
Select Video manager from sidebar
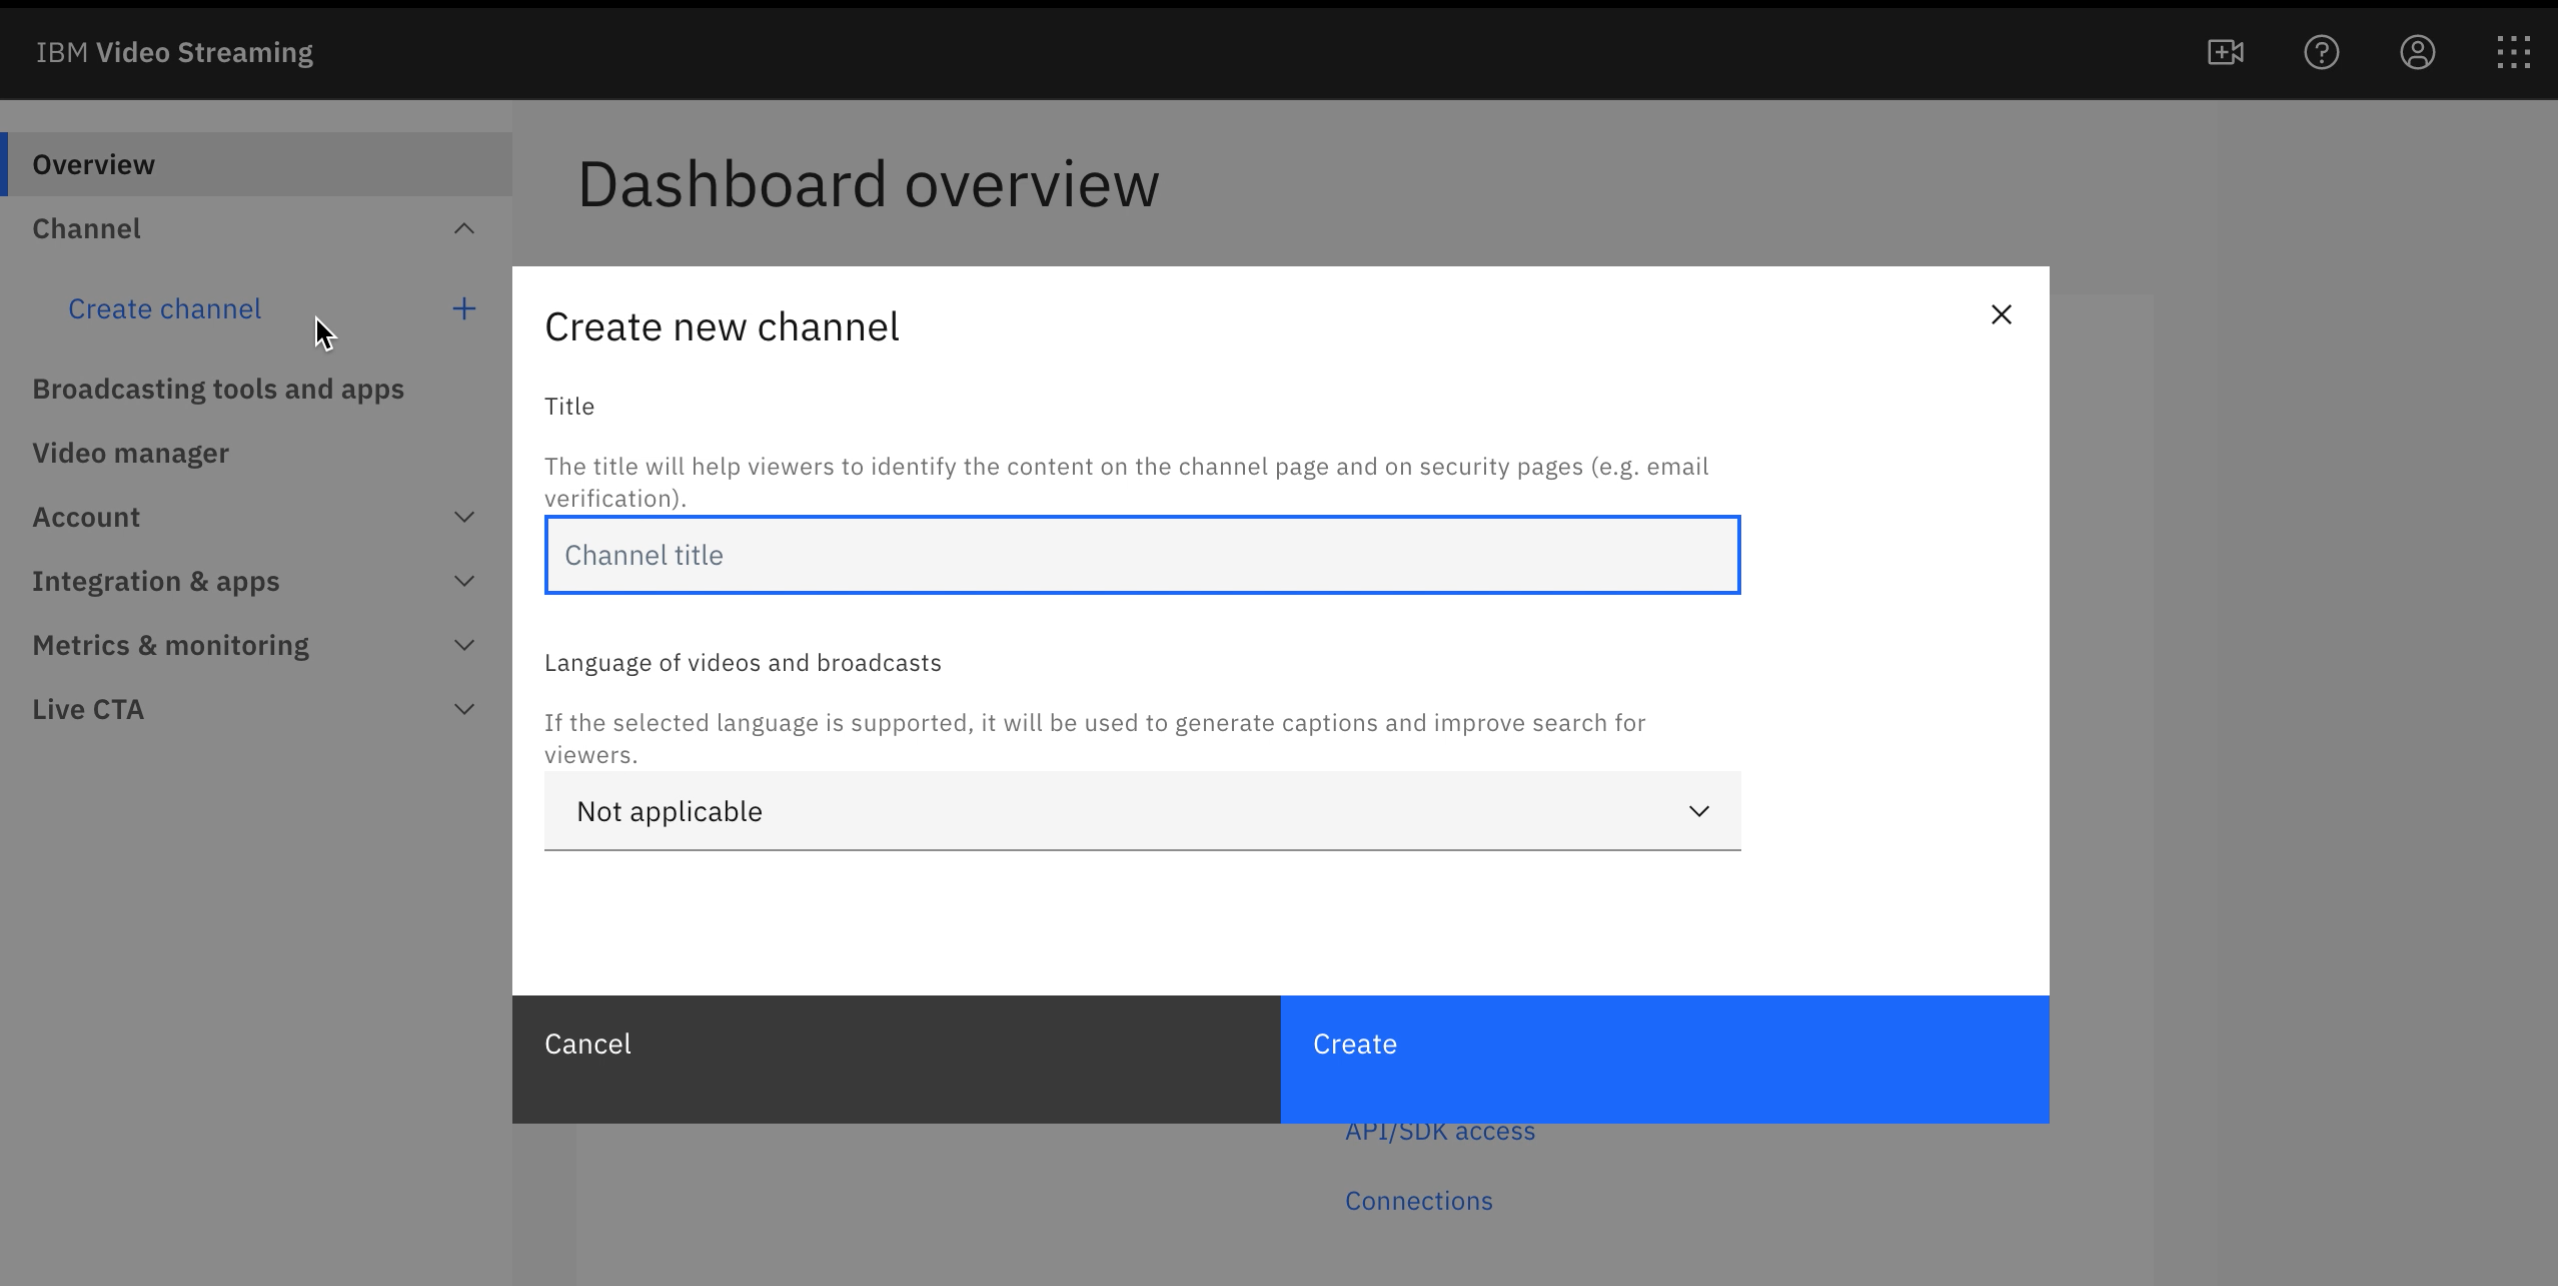130,453
